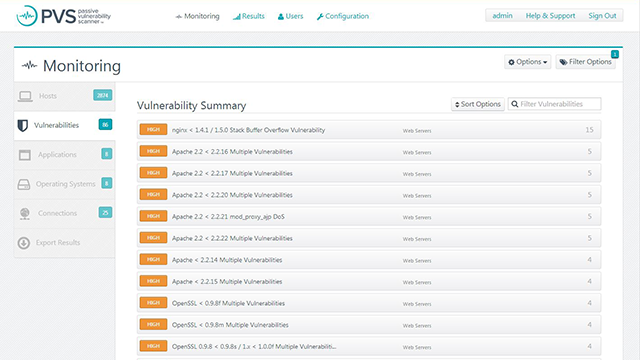Click count 4 on Apache < 2.2.15 row
Image resolution: width=640 pixels, height=360 pixels.
coord(589,281)
